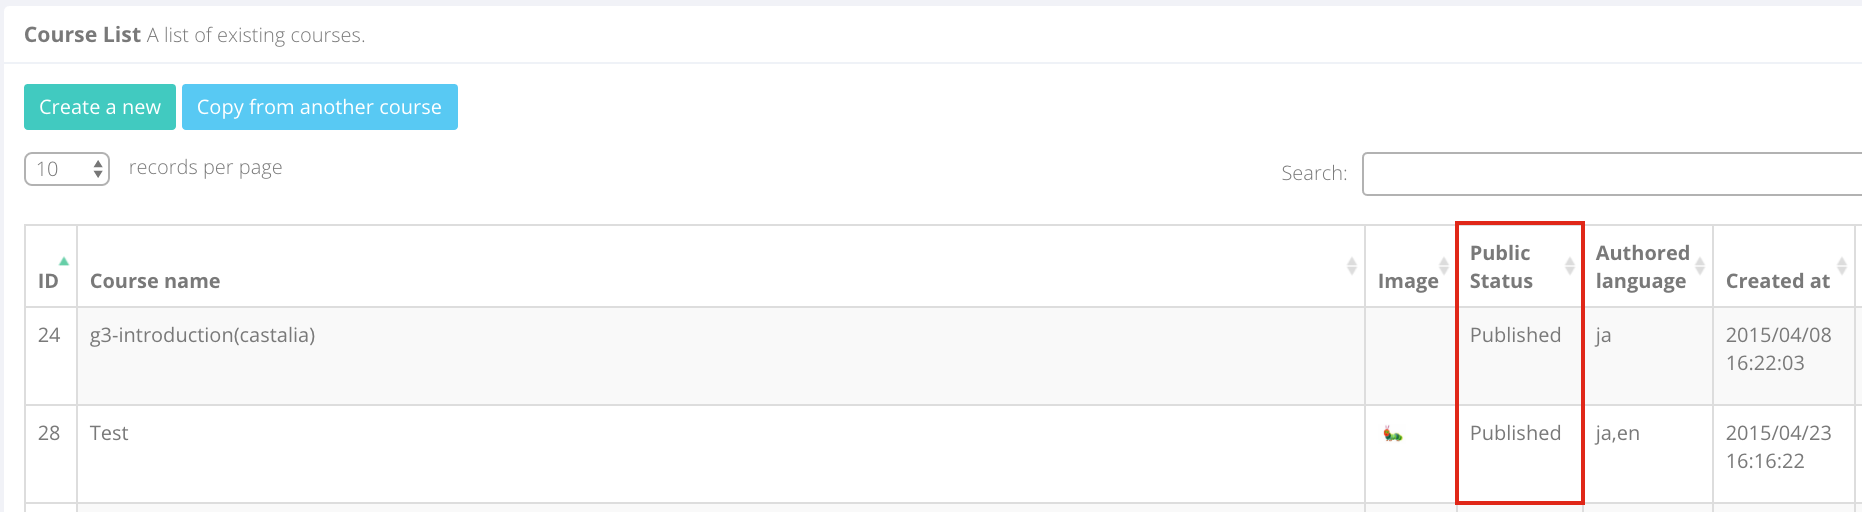Select the Test course name cell
The height and width of the screenshot is (512, 1862).
tap(721, 454)
